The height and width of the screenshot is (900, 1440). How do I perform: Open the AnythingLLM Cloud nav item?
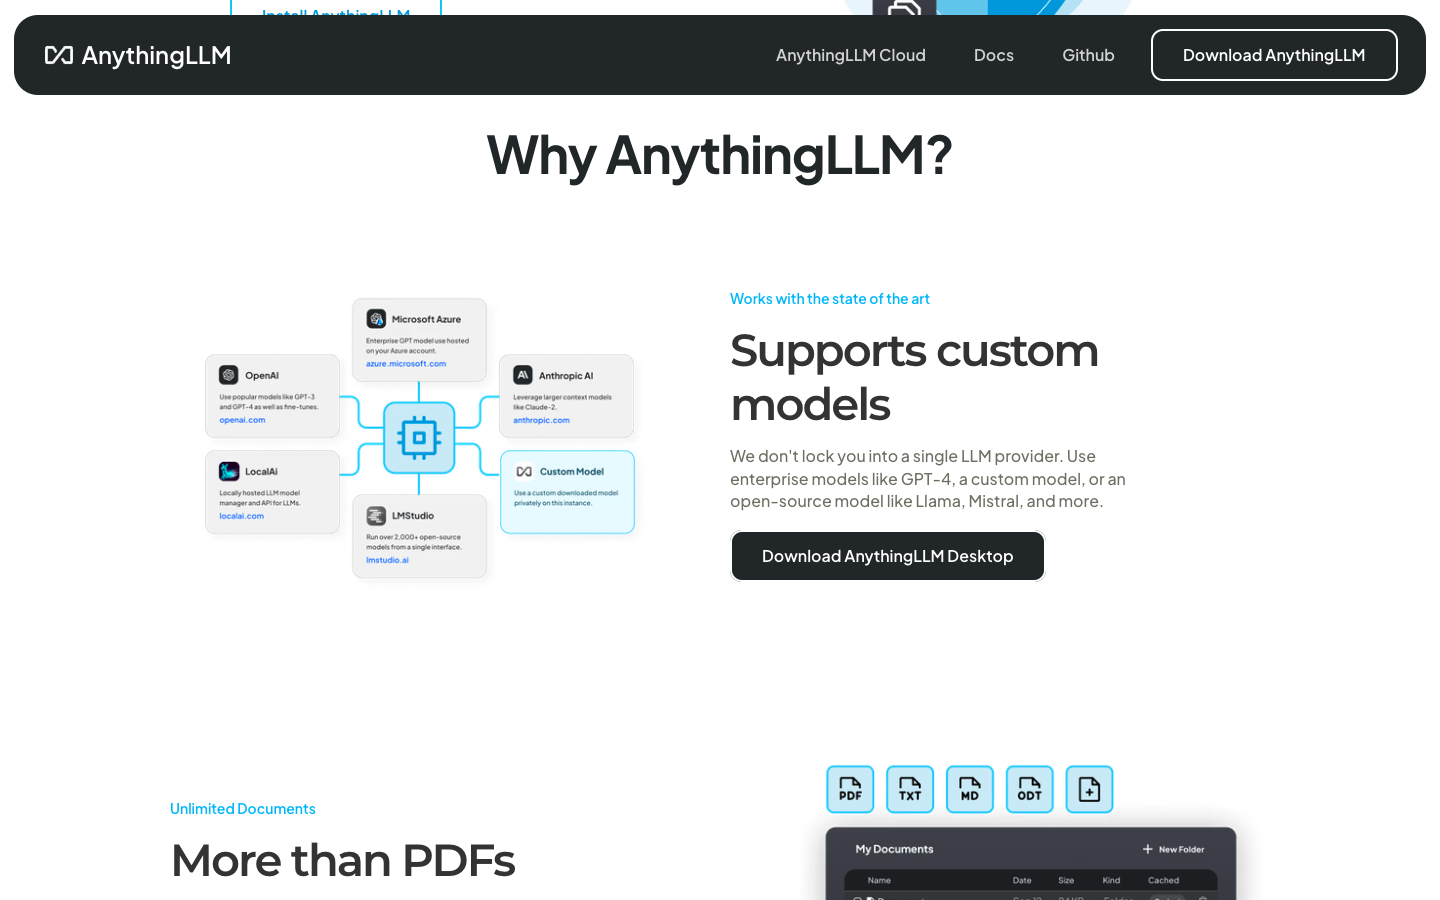(x=851, y=55)
